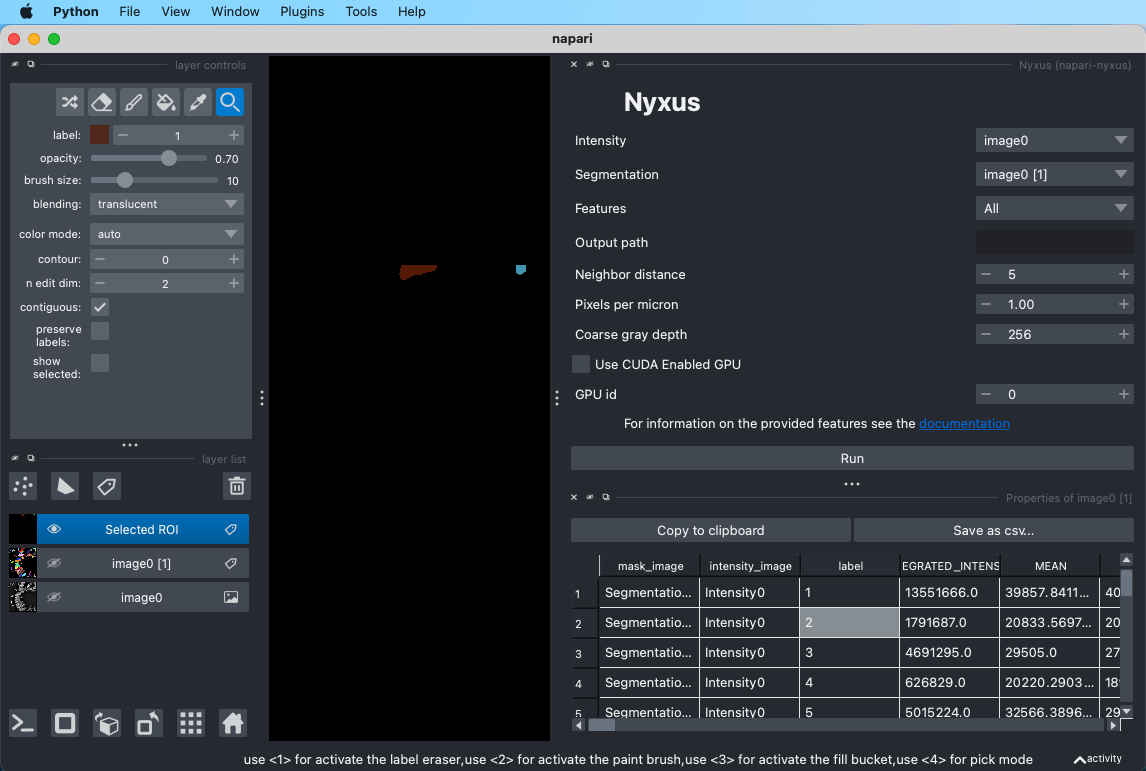Open the Nyxus documentation link
The height and width of the screenshot is (771, 1146).
pos(964,424)
